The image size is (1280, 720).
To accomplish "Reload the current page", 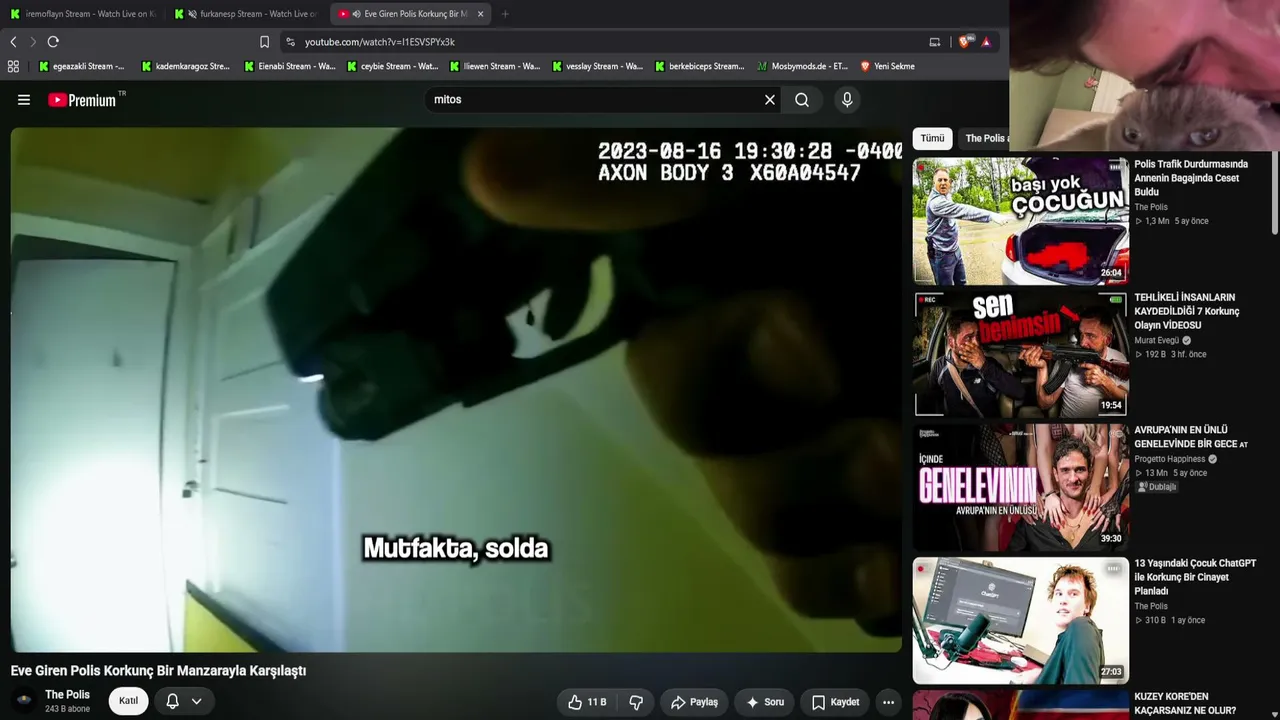I will click(x=53, y=42).
